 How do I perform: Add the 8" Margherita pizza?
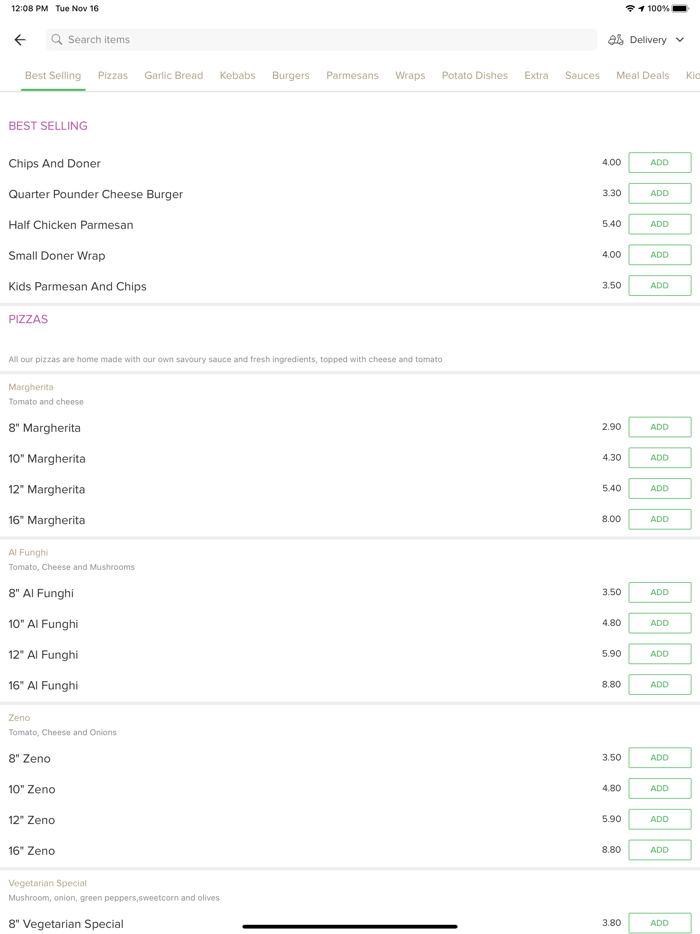click(x=659, y=427)
